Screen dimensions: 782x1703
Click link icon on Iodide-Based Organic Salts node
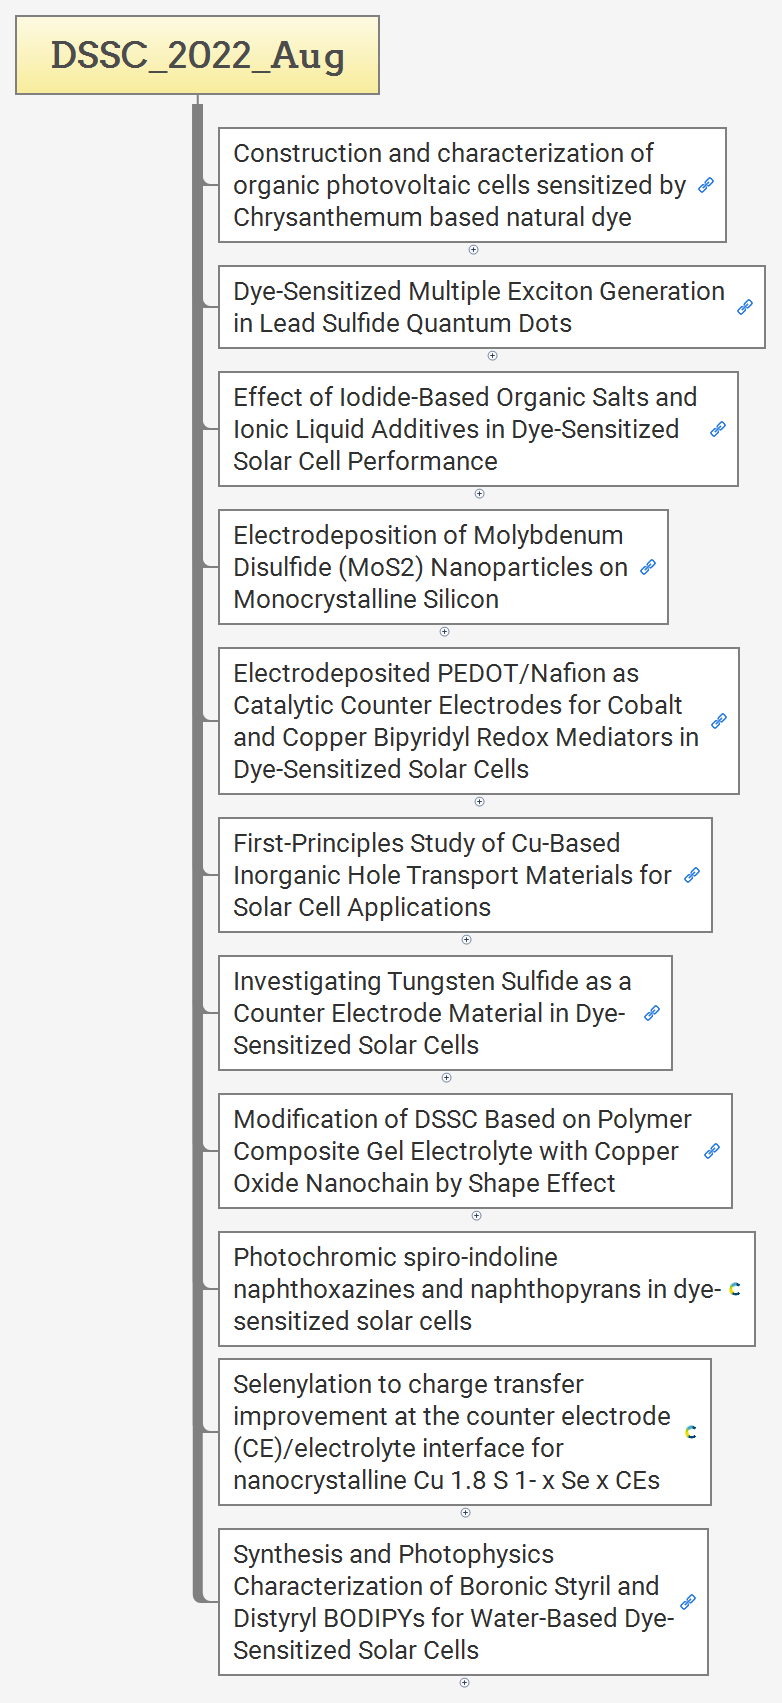pyautogui.click(x=718, y=429)
